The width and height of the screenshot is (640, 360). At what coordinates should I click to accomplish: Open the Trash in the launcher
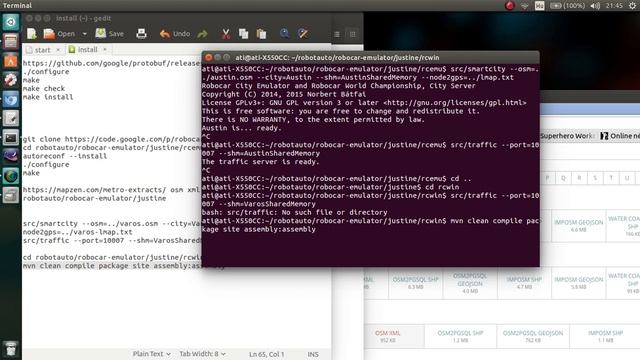click(x=11, y=349)
